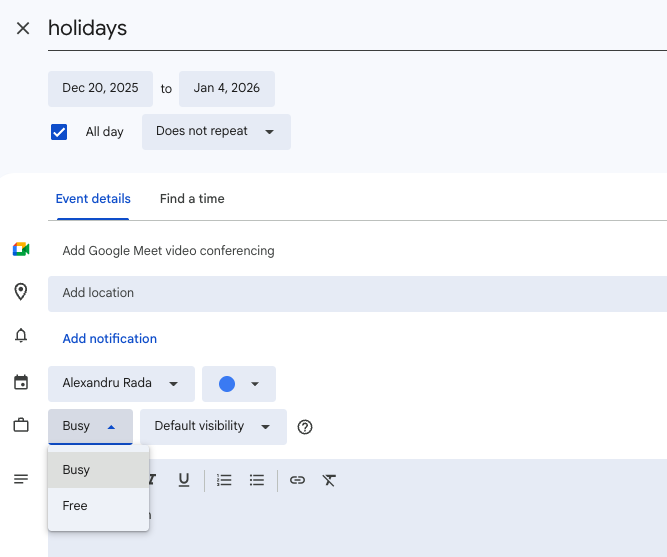The image size is (667, 557).
Task: Click the Google Meet camera icon
Action: (x=21, y=250)
